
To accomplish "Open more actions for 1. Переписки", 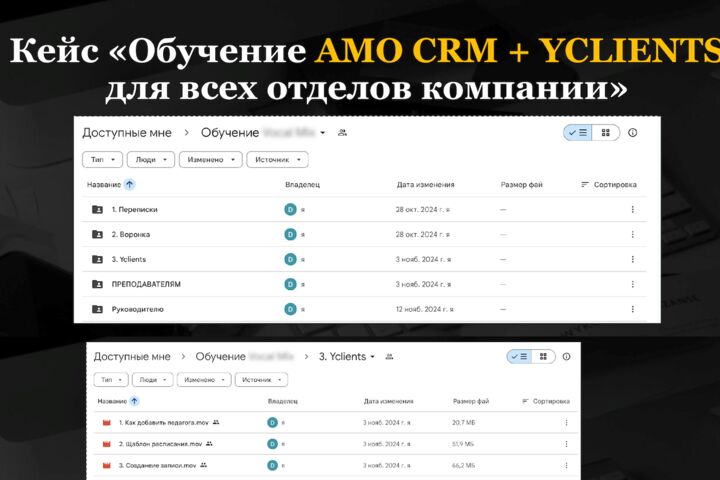I will pos(633,209).
